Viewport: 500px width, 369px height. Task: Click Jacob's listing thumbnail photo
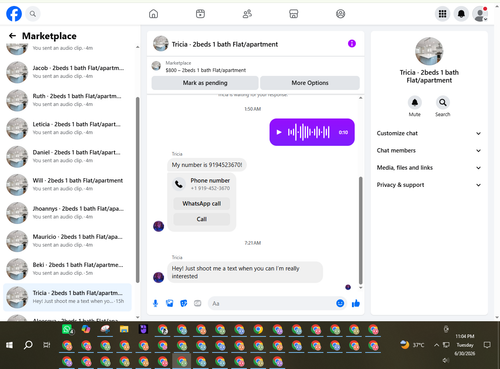[17, 72]
